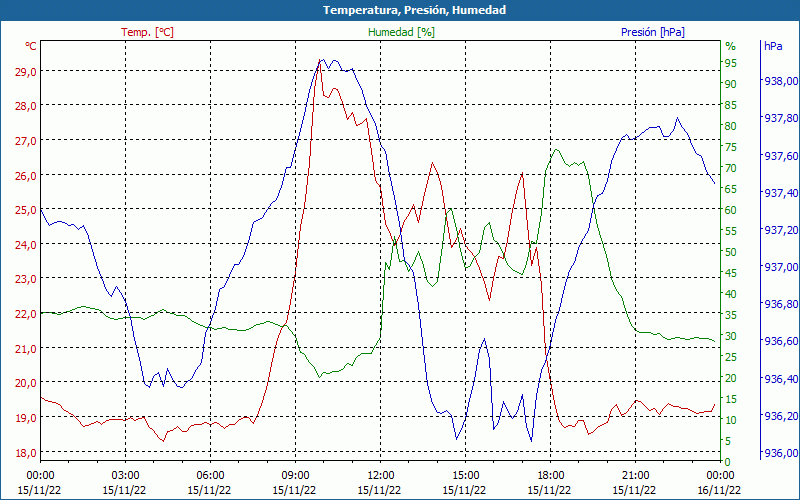Click the 936,00 pressure axis value

781,453
